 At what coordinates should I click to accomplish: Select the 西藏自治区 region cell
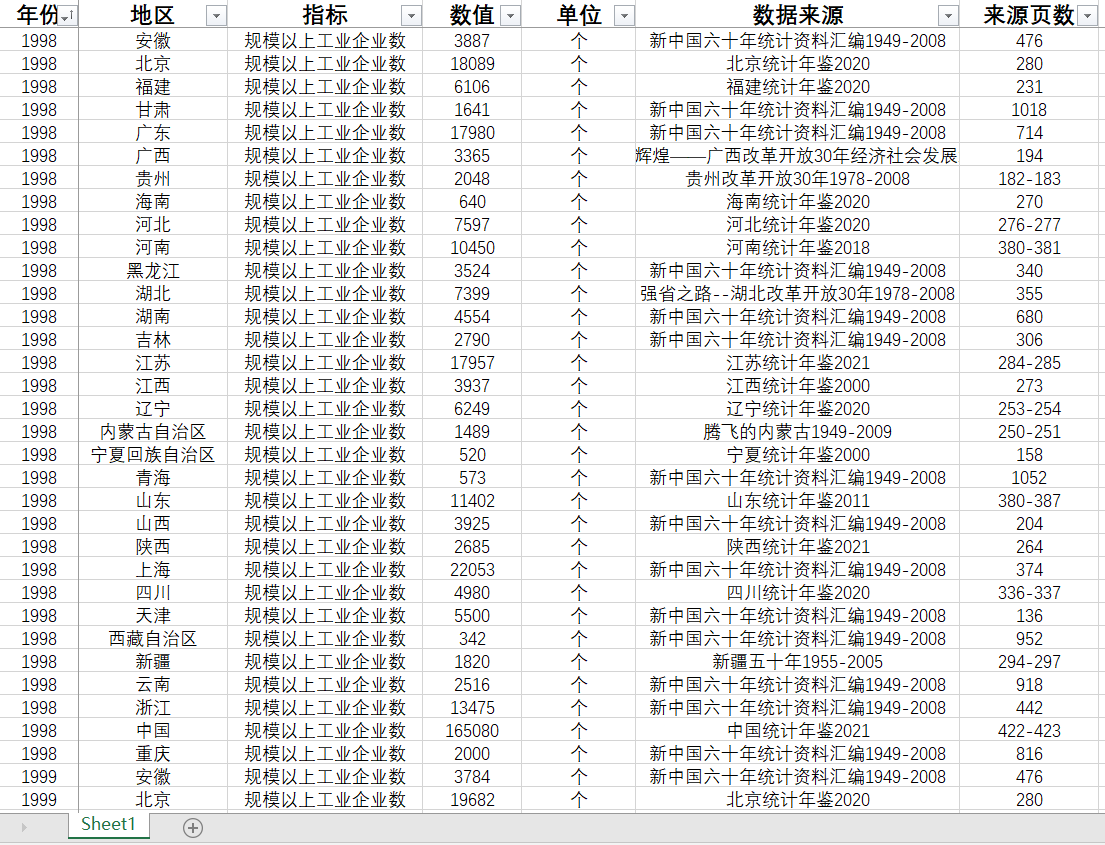153,639
